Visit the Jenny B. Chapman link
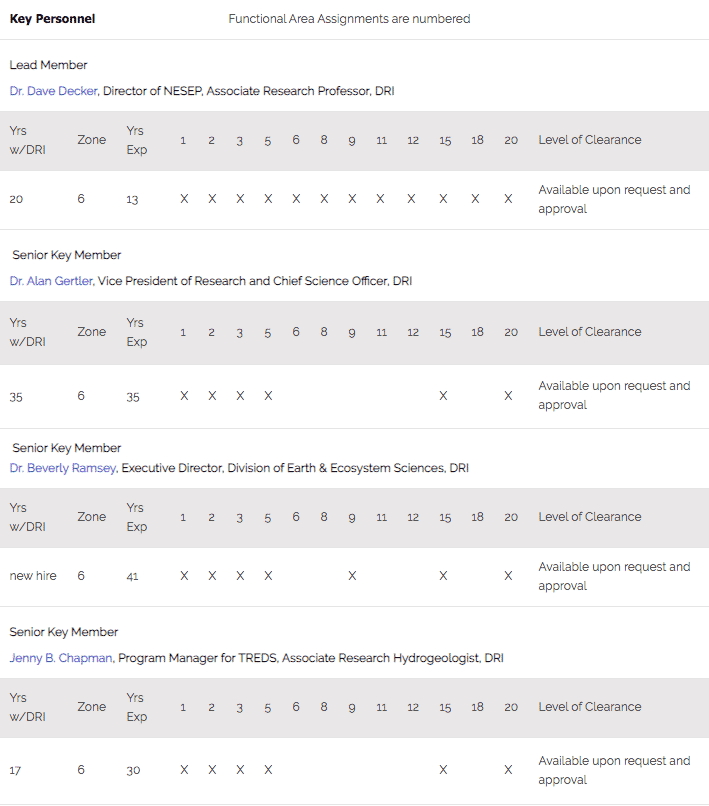This screenshot has width=709, height=806. click(61, 658)
